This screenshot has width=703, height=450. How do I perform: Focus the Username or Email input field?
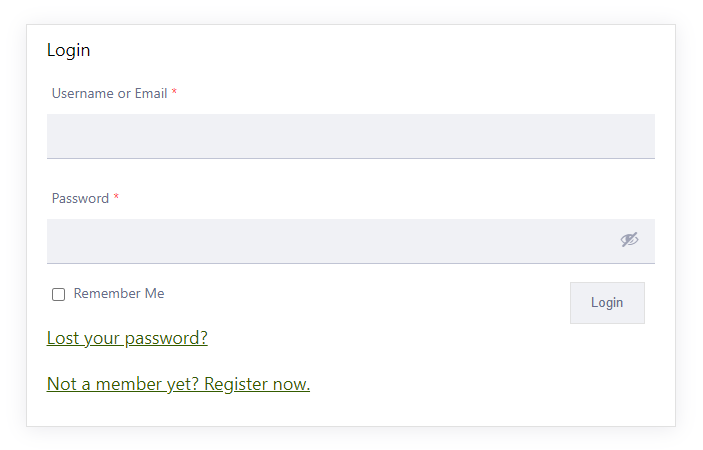point(350,136)
